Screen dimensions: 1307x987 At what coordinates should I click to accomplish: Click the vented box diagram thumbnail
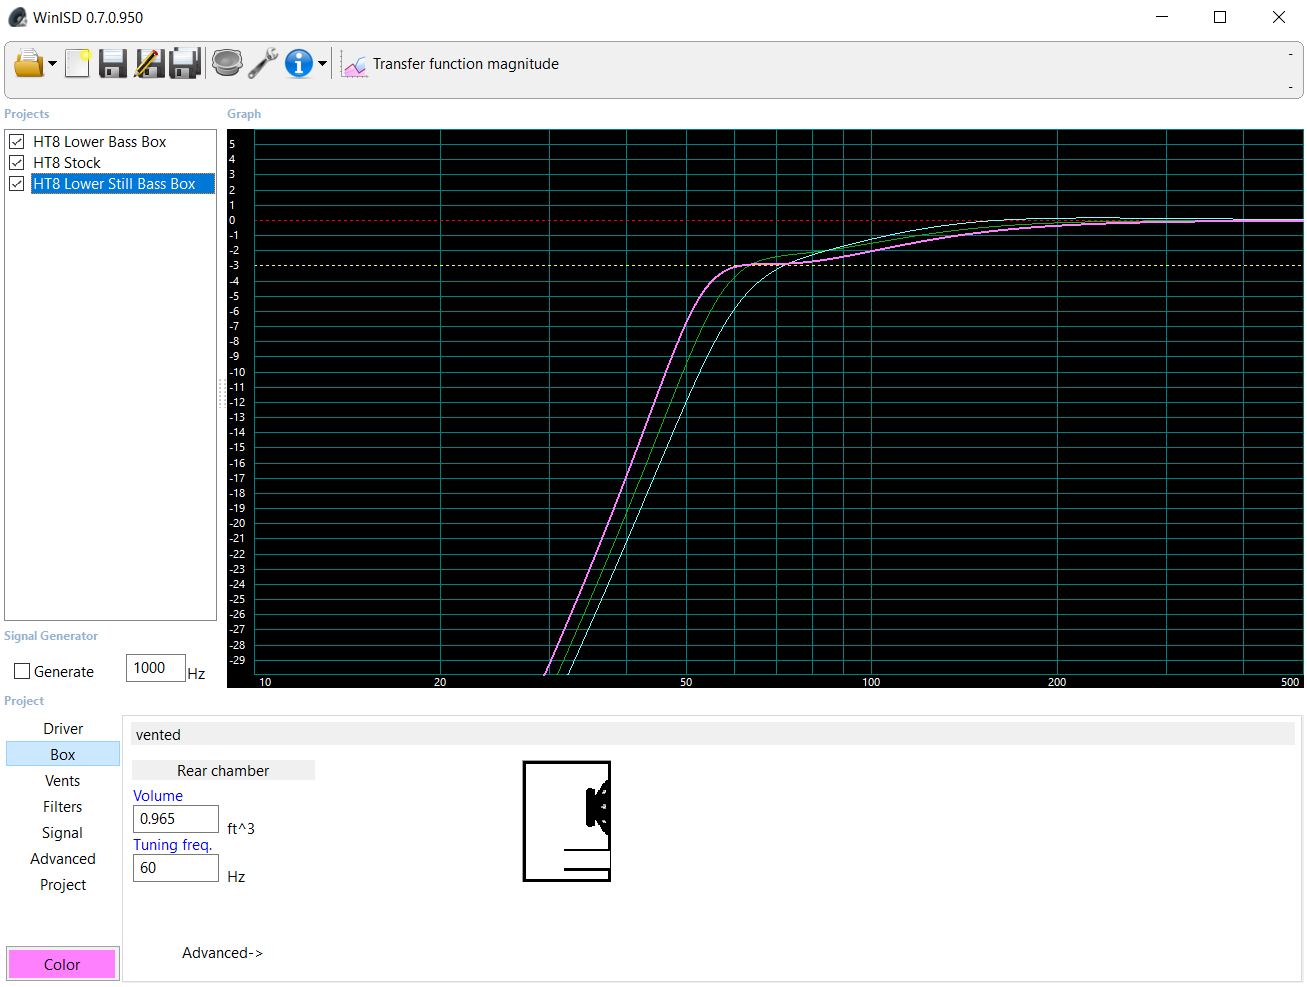567,821
